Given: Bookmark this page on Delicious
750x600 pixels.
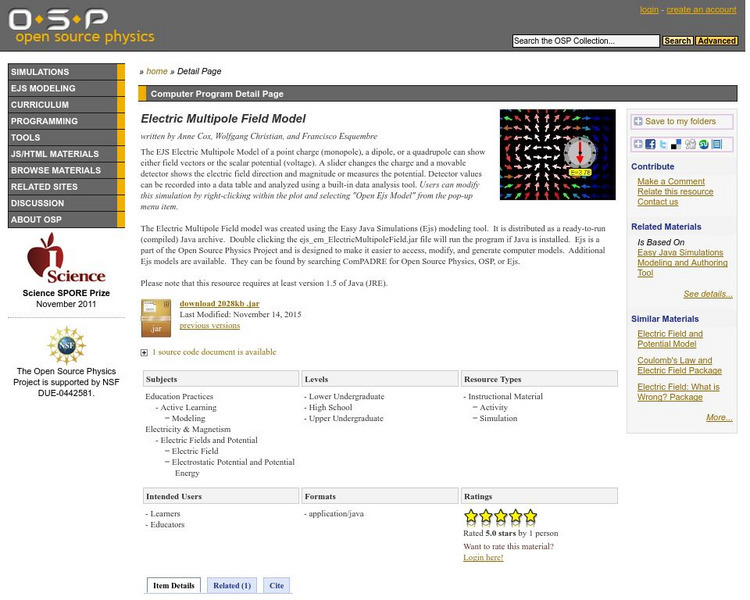Looking at the screenshot, I should point(676,144).
